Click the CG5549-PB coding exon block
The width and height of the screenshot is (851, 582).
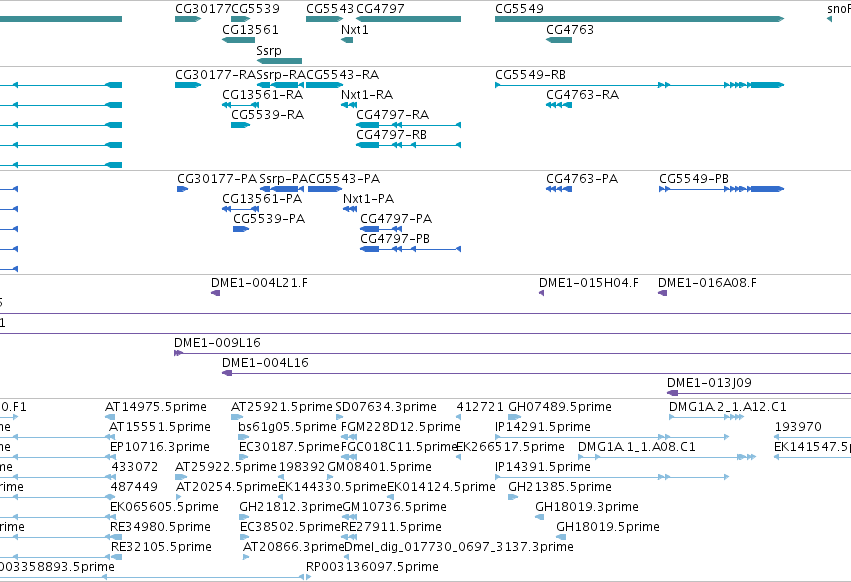coord(766,189)
